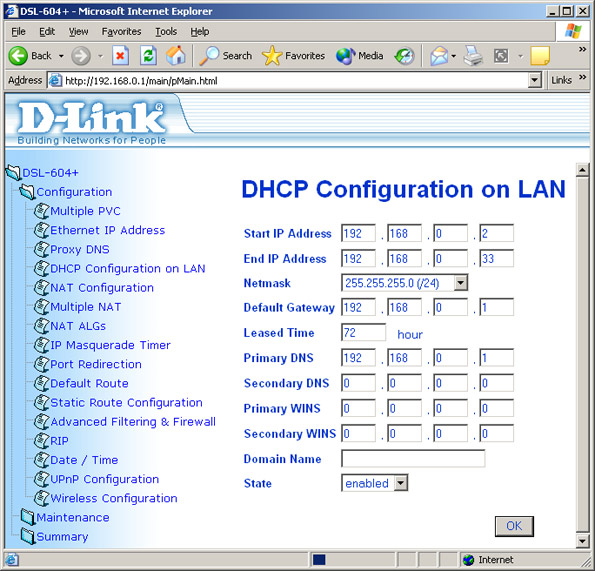This screenshot has height=571, width=595.
Task: Click the OK button
Action: [x=514, y=526]
